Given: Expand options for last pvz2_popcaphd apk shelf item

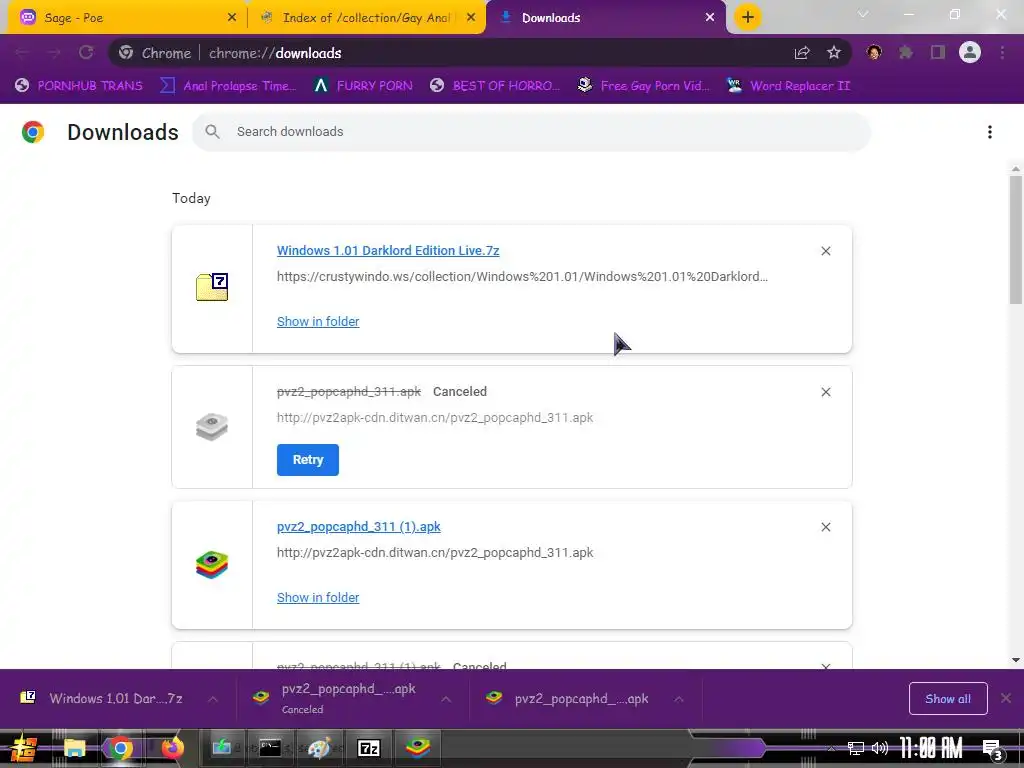Looking at the screenshot, I should 679,699.
